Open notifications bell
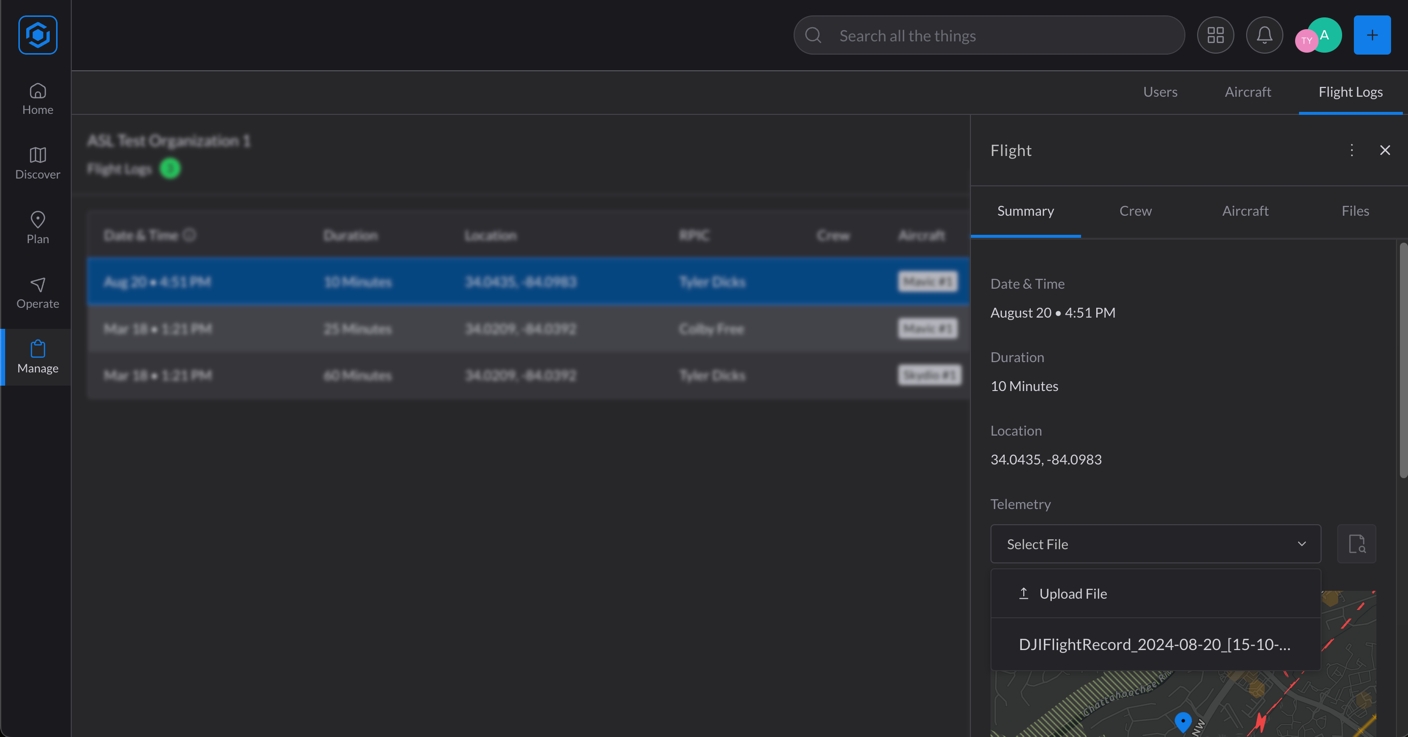 (1264, 35)
